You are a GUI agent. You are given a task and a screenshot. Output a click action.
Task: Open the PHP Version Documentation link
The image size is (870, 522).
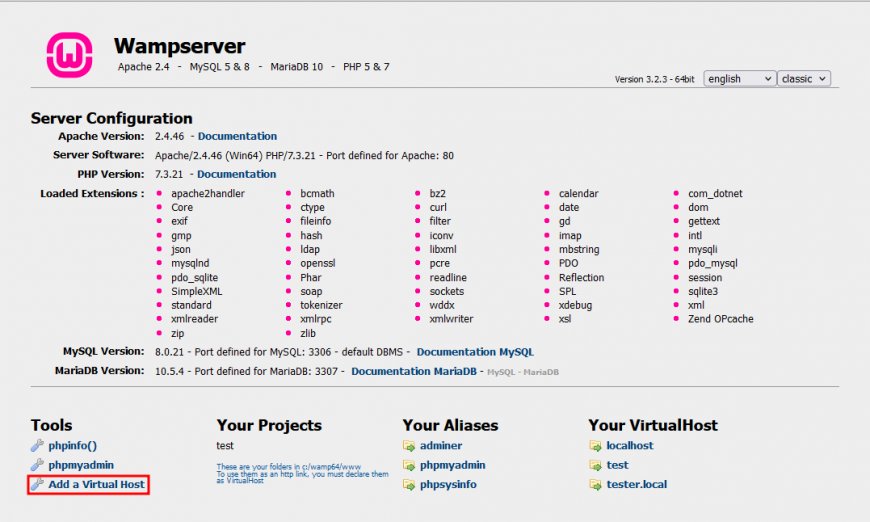pos(237,174)
